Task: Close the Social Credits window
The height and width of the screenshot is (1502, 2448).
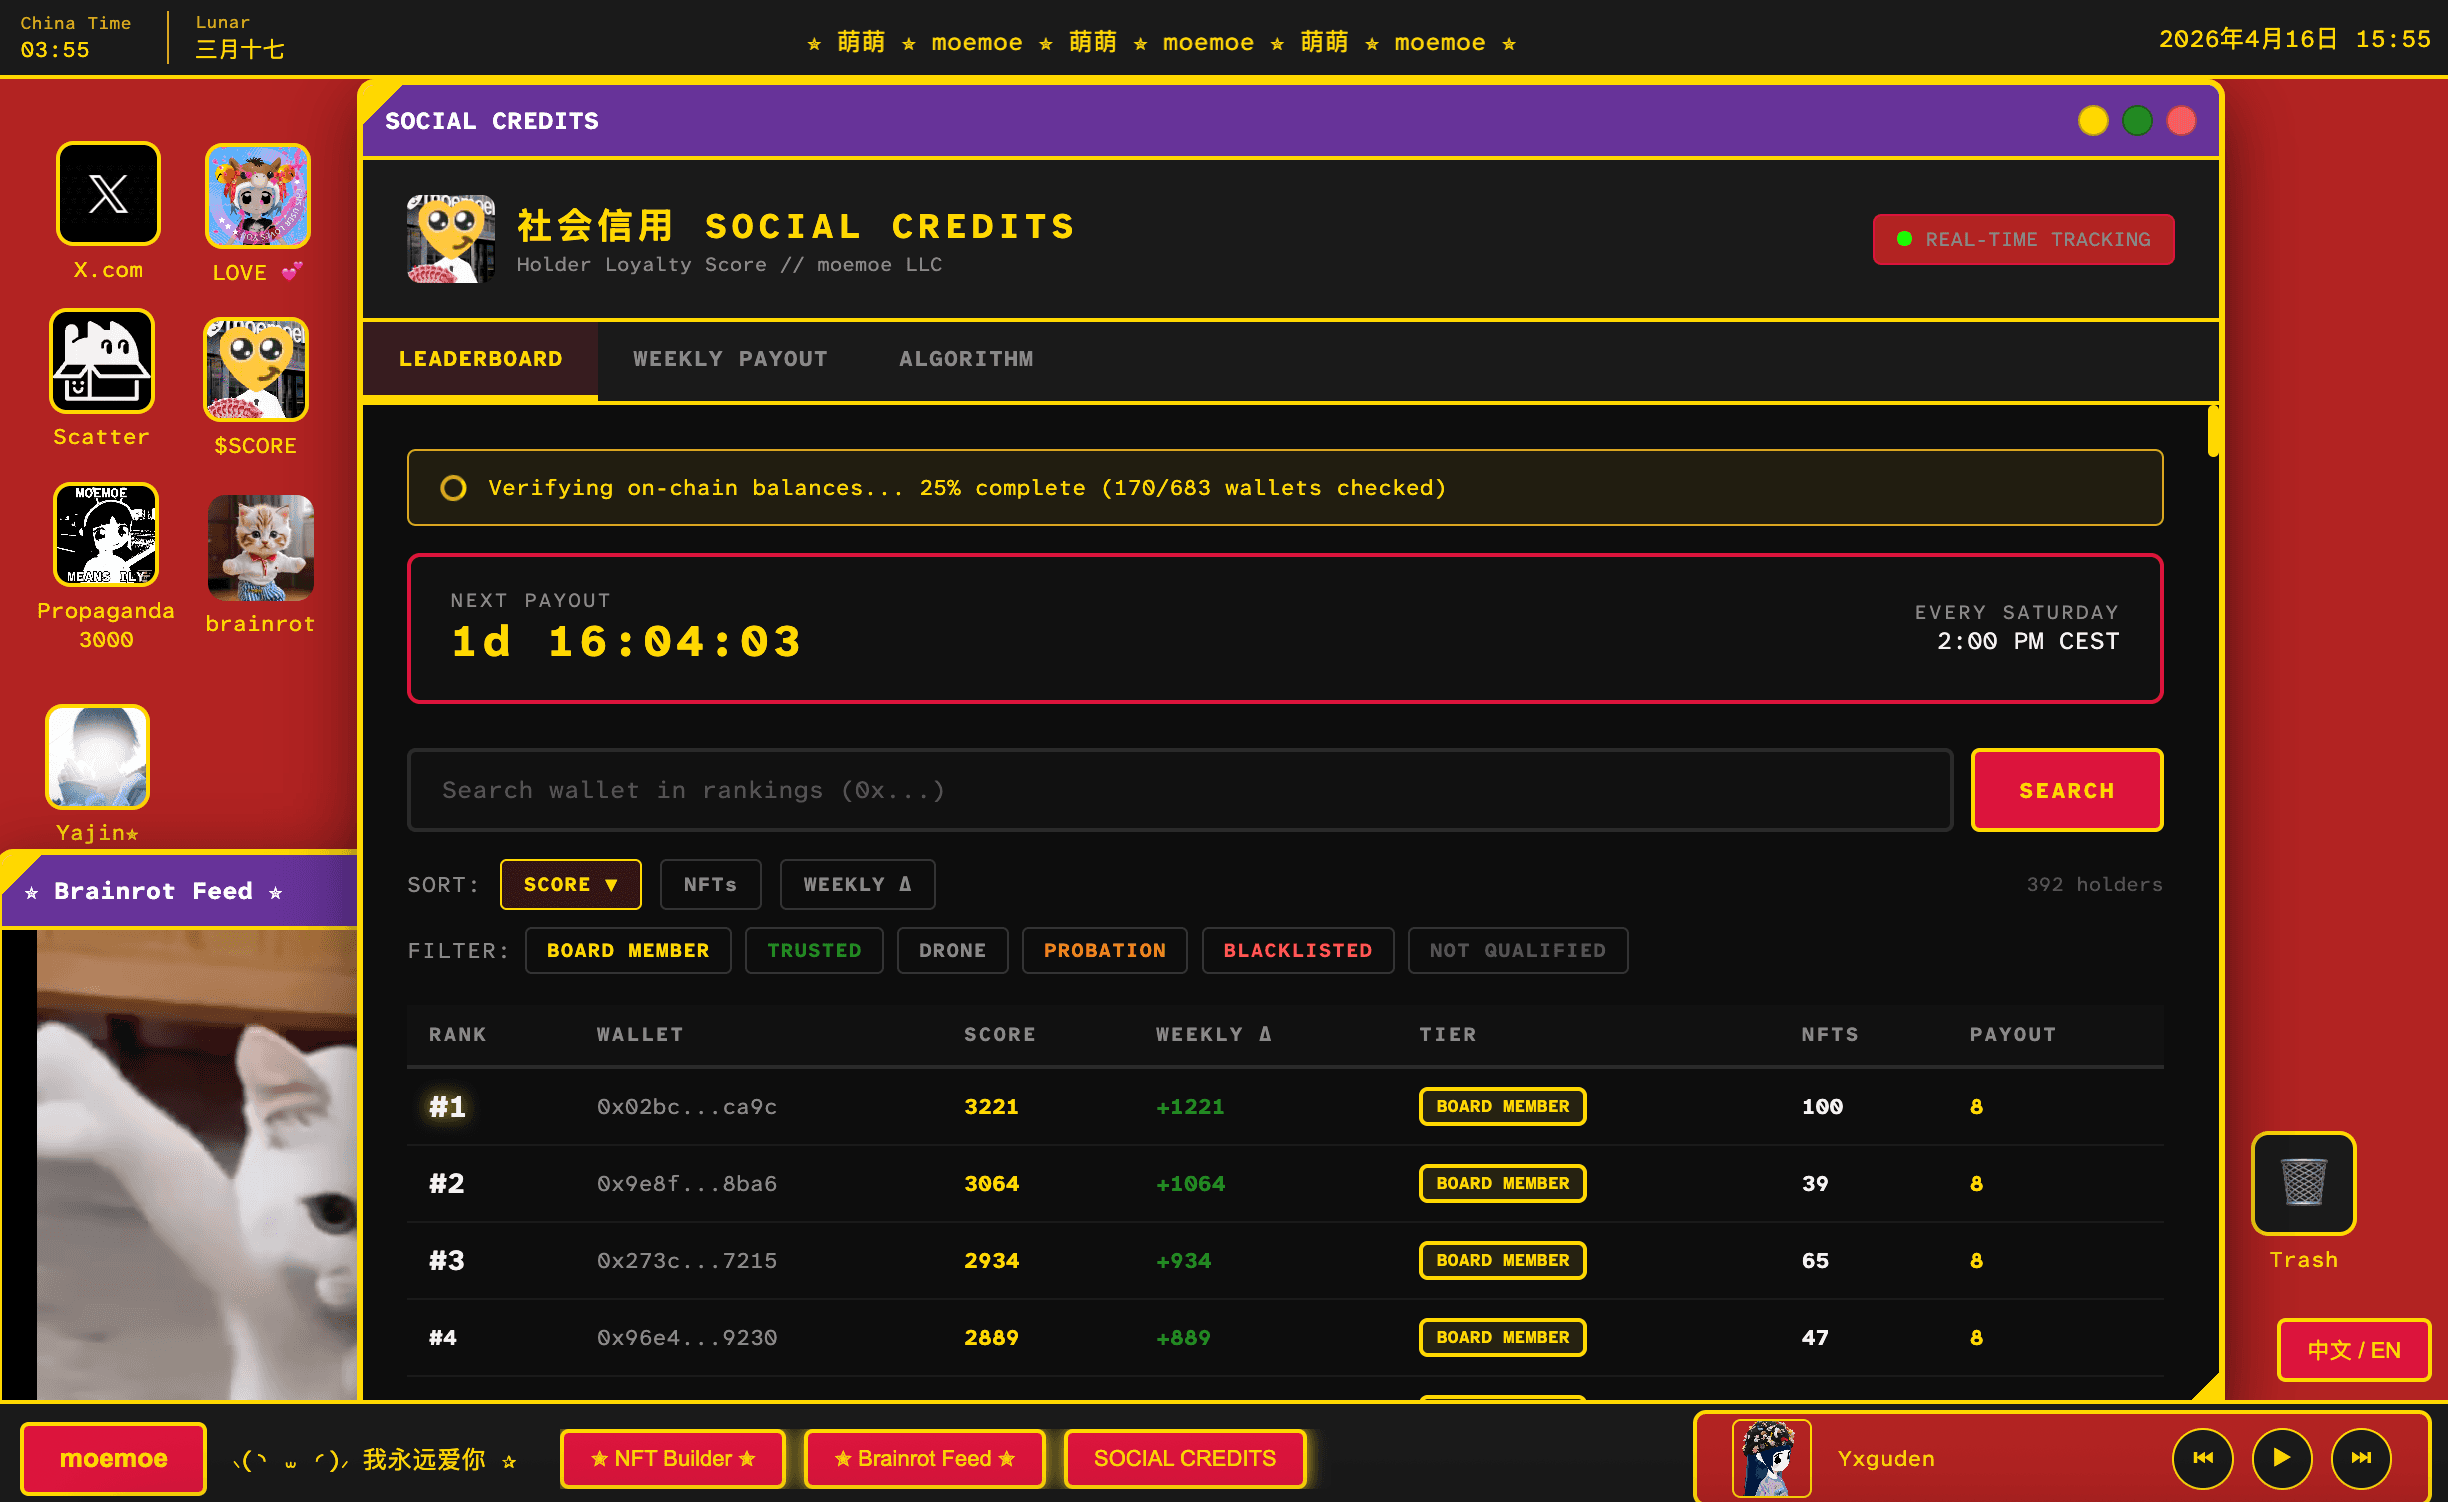Action: point(2181,121)
